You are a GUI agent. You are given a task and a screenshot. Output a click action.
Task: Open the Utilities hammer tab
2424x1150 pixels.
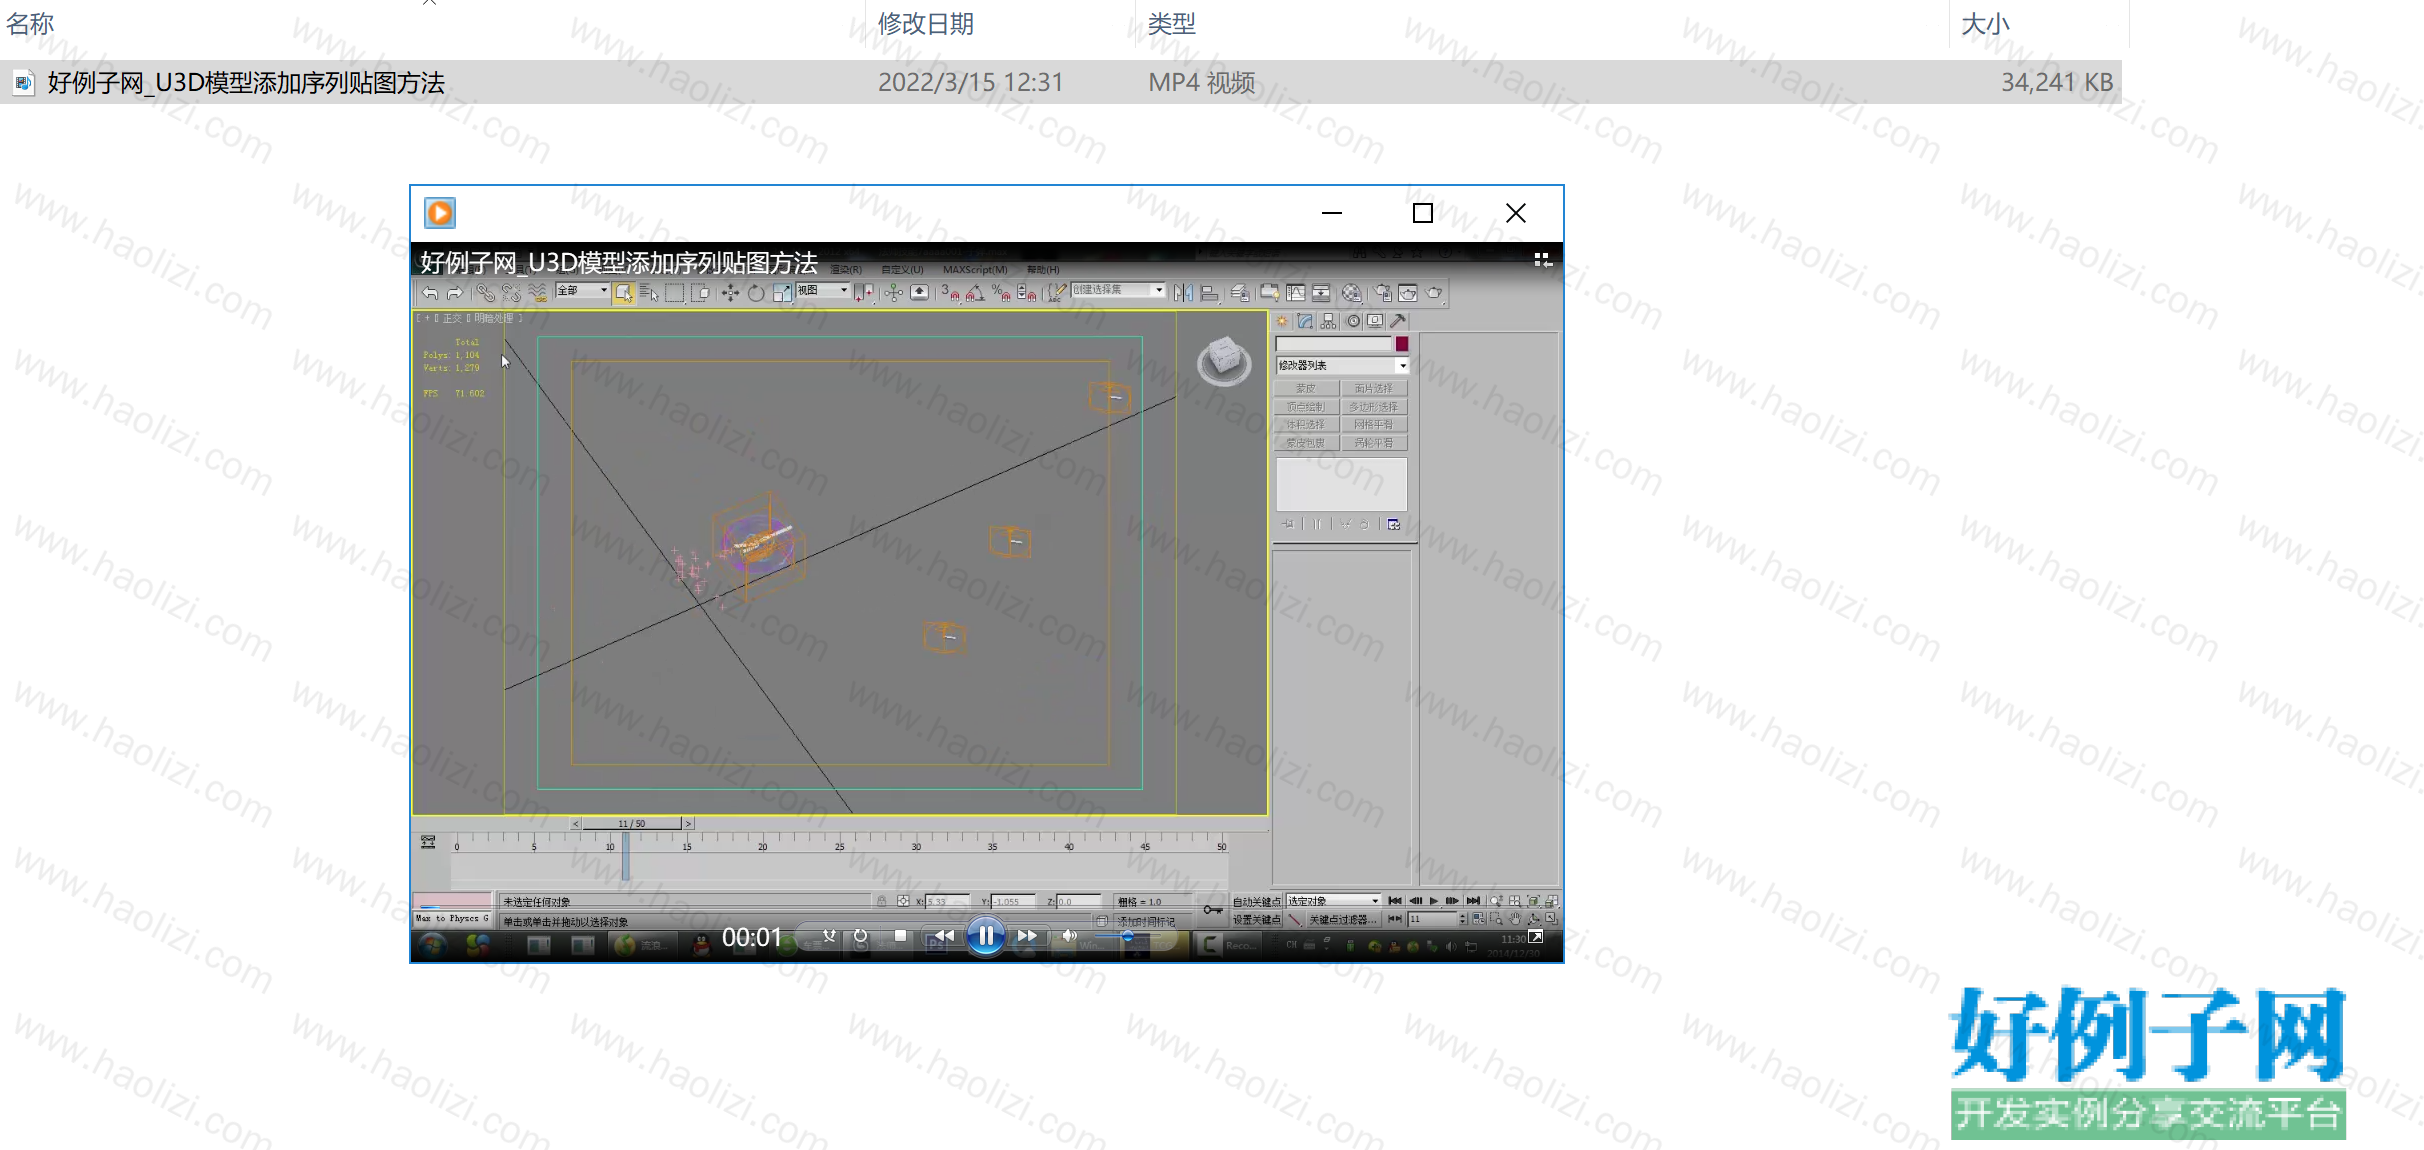tap(1399, 321)
